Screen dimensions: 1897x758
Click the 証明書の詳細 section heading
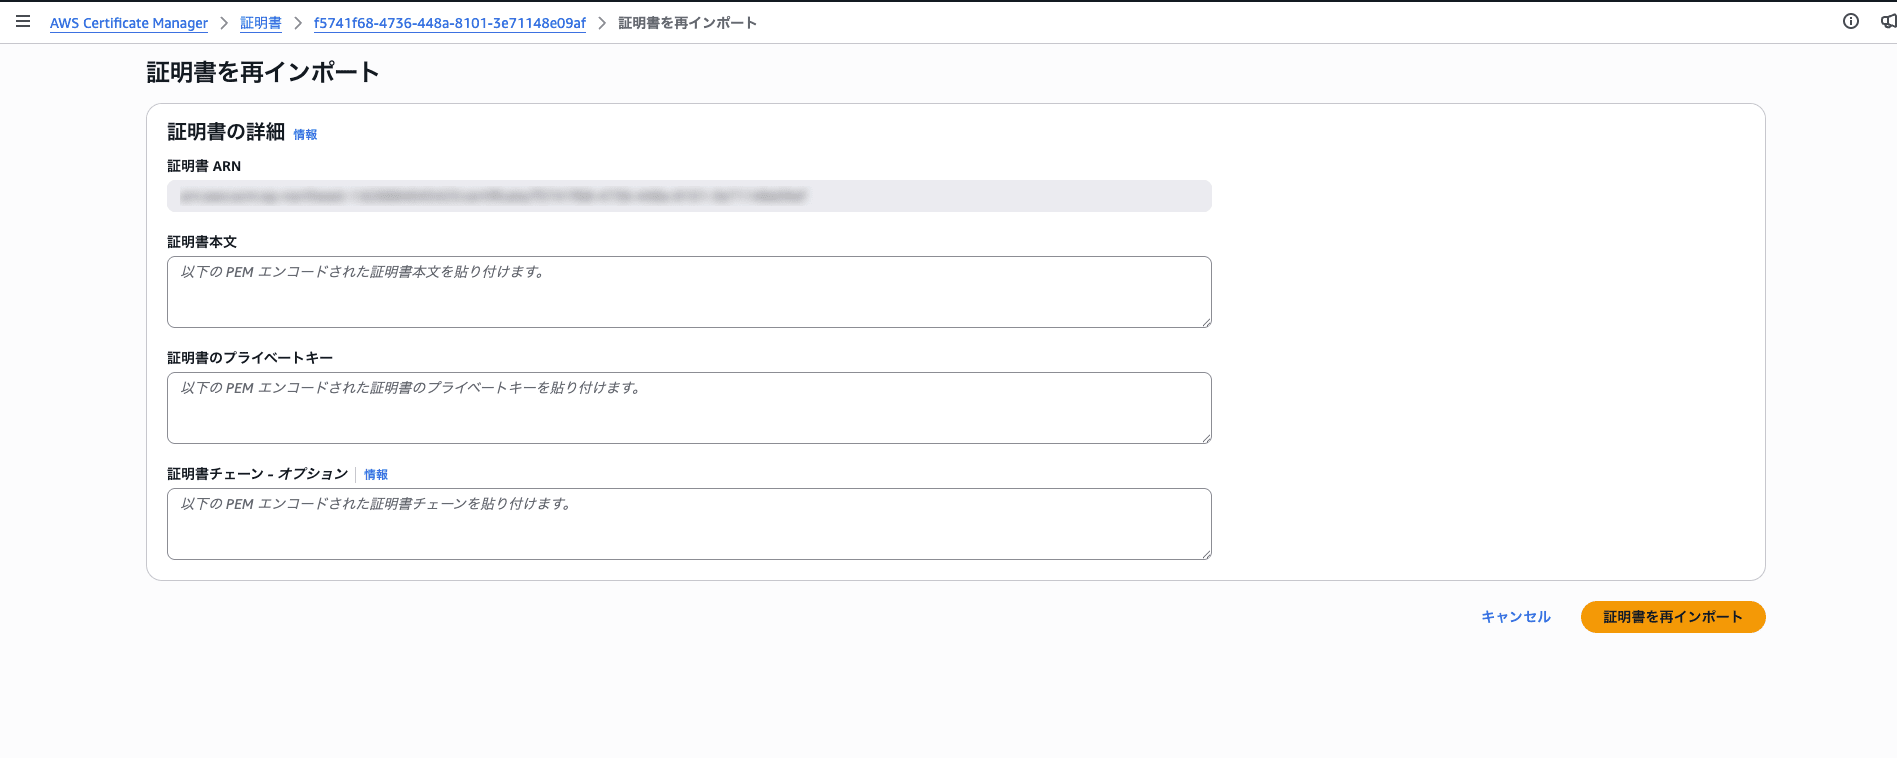point(226,132)
